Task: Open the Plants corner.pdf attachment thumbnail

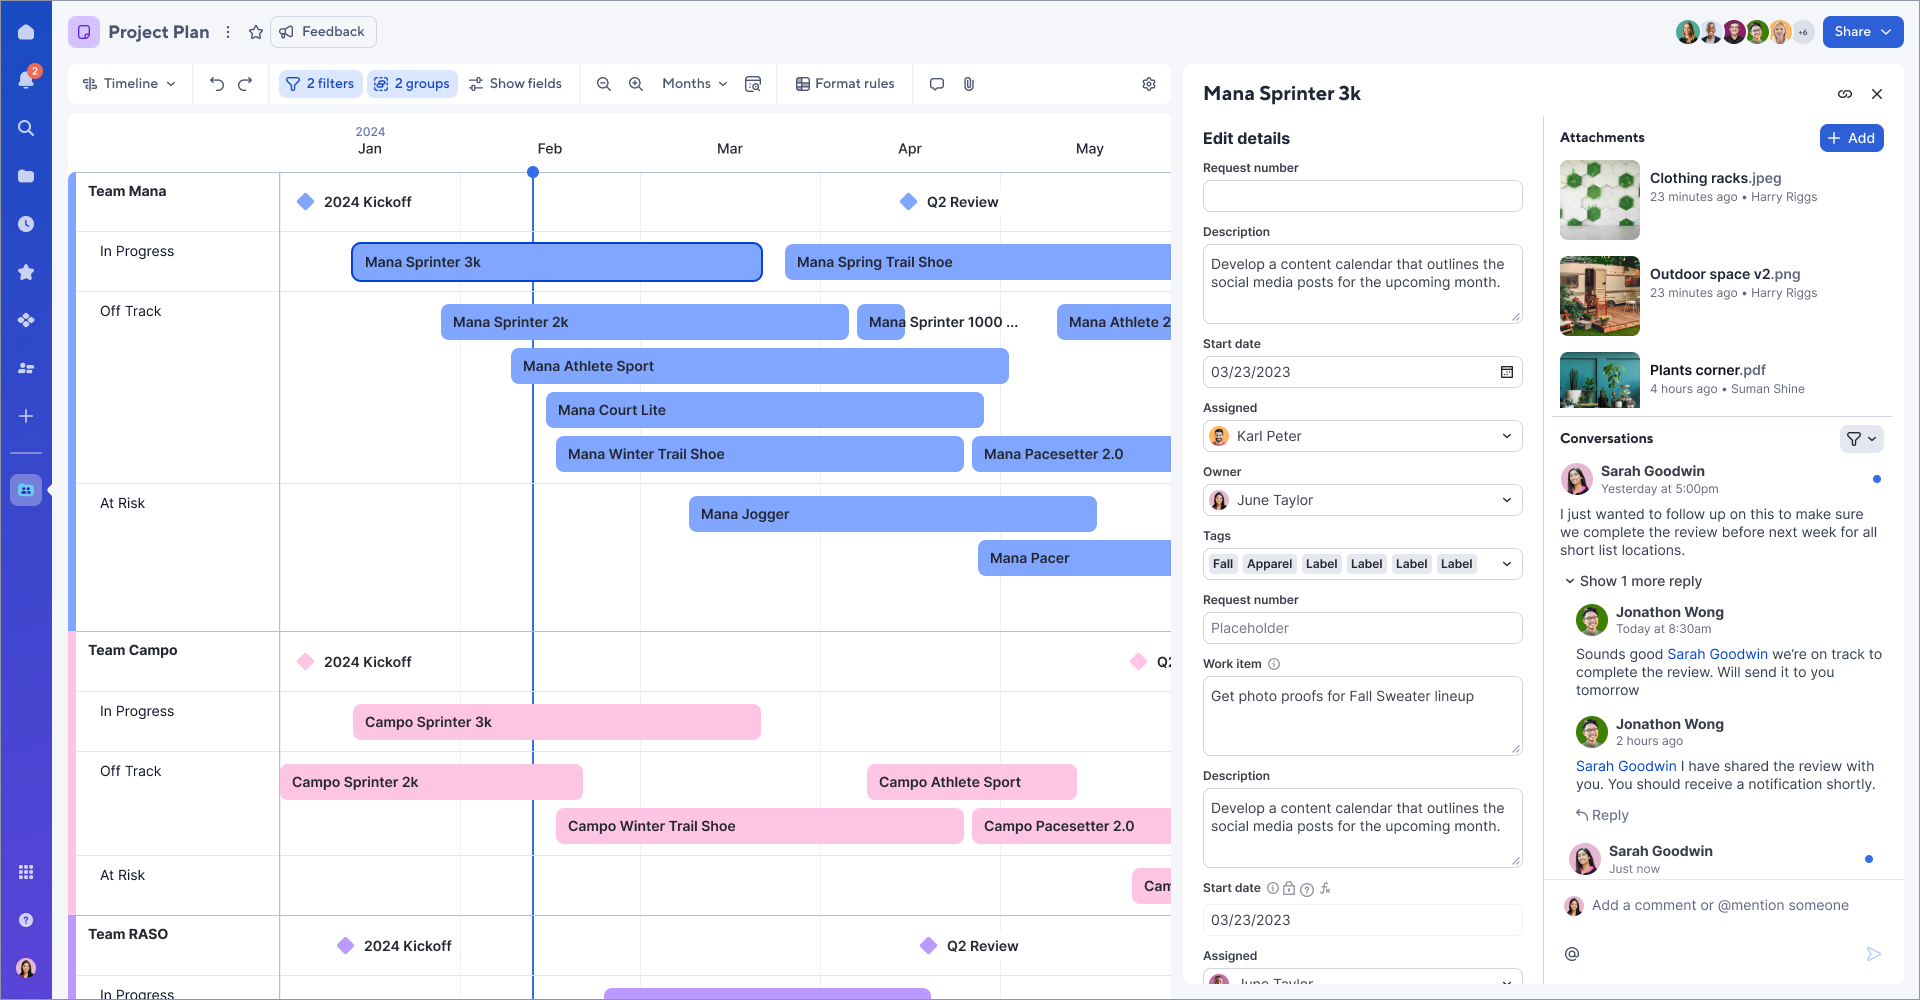Action: (1599, 380)
